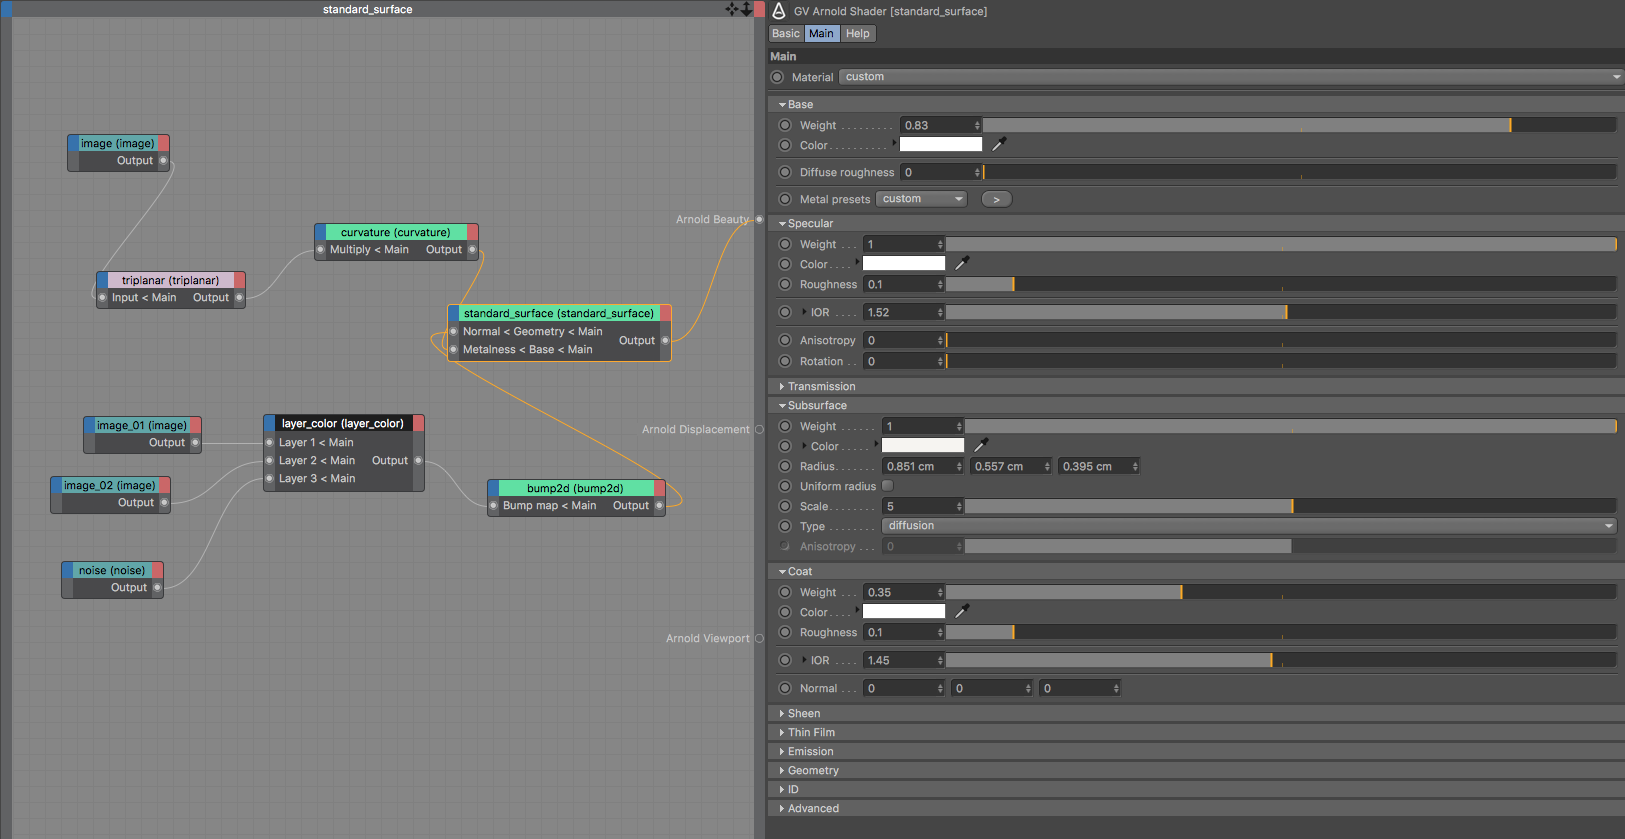Open the Material preset dropdown
The width and height of the screenshot is (1625, 839).
point(1231,77)
